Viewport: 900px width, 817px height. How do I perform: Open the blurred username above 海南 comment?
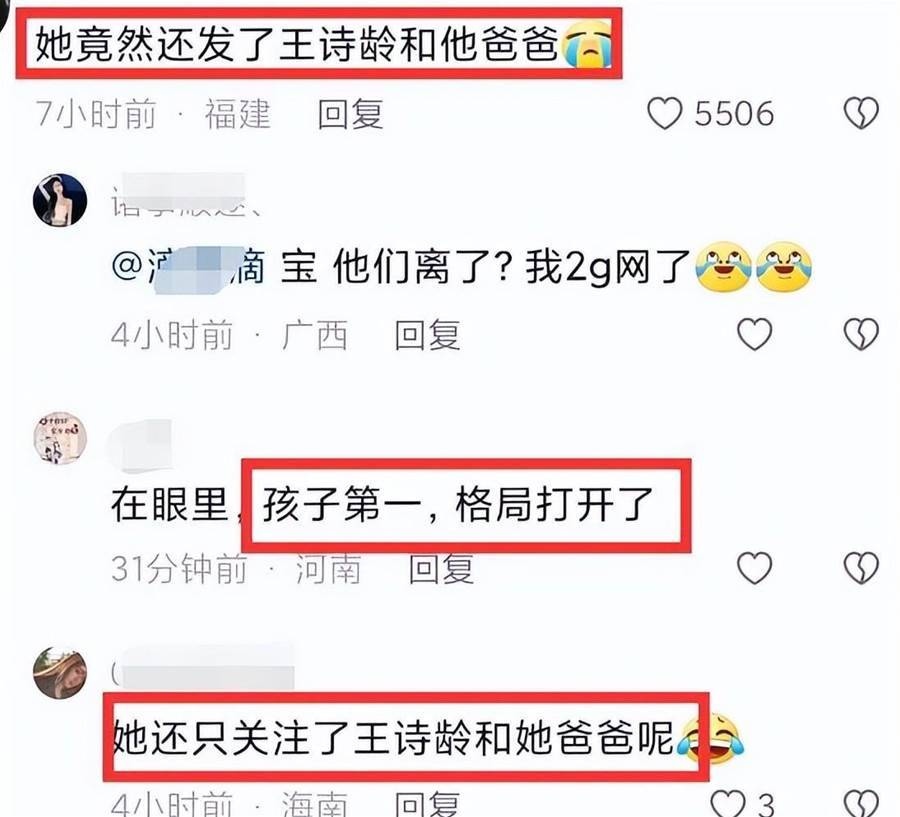(x=202, y=667)
